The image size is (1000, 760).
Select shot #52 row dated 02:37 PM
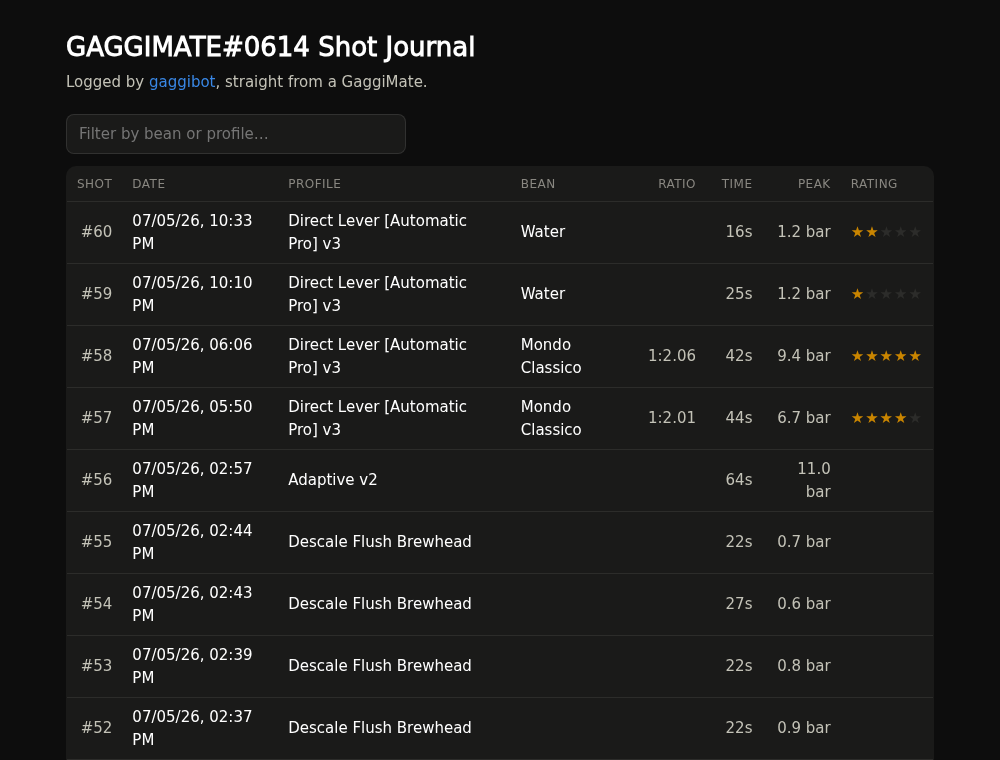click(500, 728)
